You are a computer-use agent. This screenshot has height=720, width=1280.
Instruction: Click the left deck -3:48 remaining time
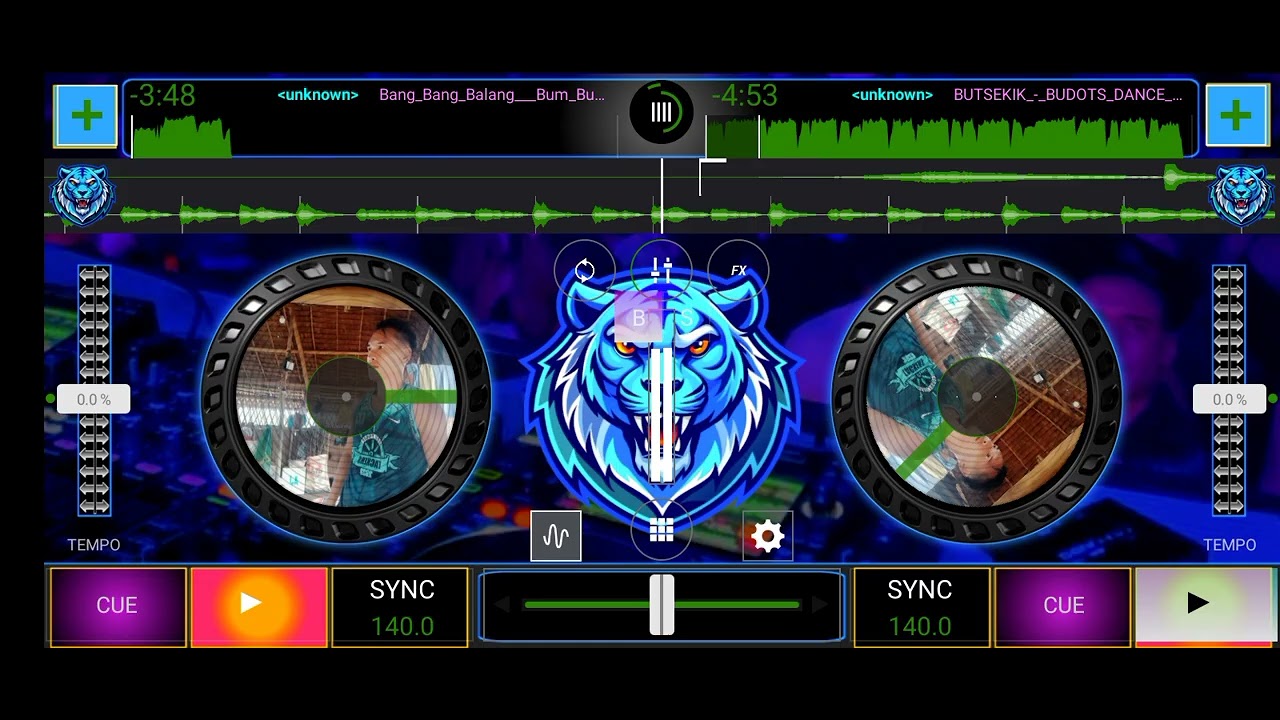click(x=163, y=96)
